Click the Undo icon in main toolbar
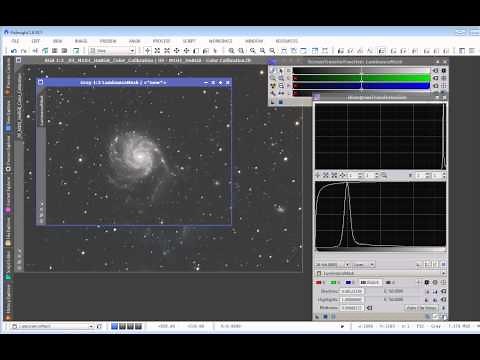Viewport: 480px width, 360px height. click(14, 51)
